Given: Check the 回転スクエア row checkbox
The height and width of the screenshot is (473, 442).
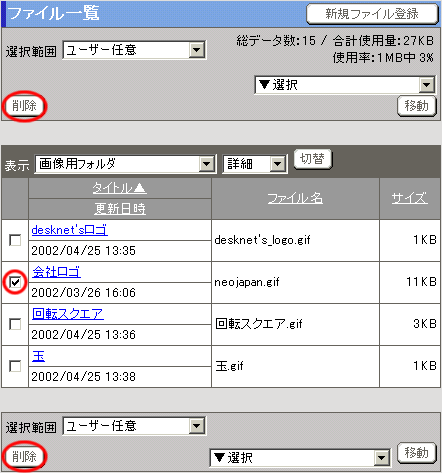Looking at the screenshot, I should point(15,324).
